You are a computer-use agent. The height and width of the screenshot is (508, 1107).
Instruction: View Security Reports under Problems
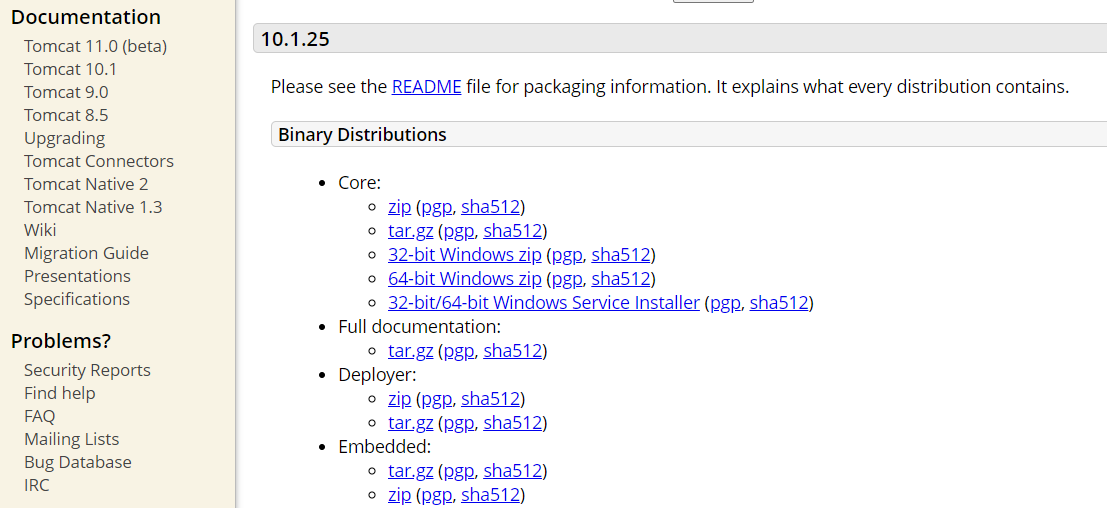(x=87, y=370)
